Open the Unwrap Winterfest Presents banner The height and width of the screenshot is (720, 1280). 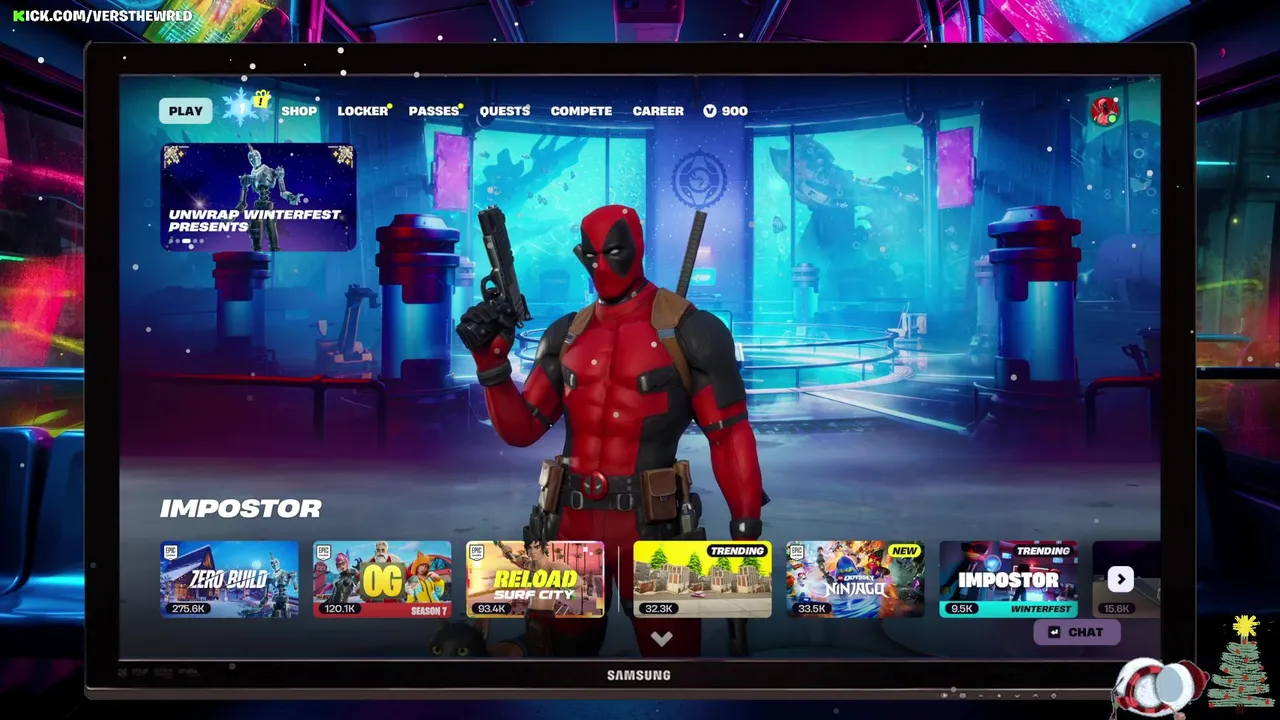tap(258, 197)
